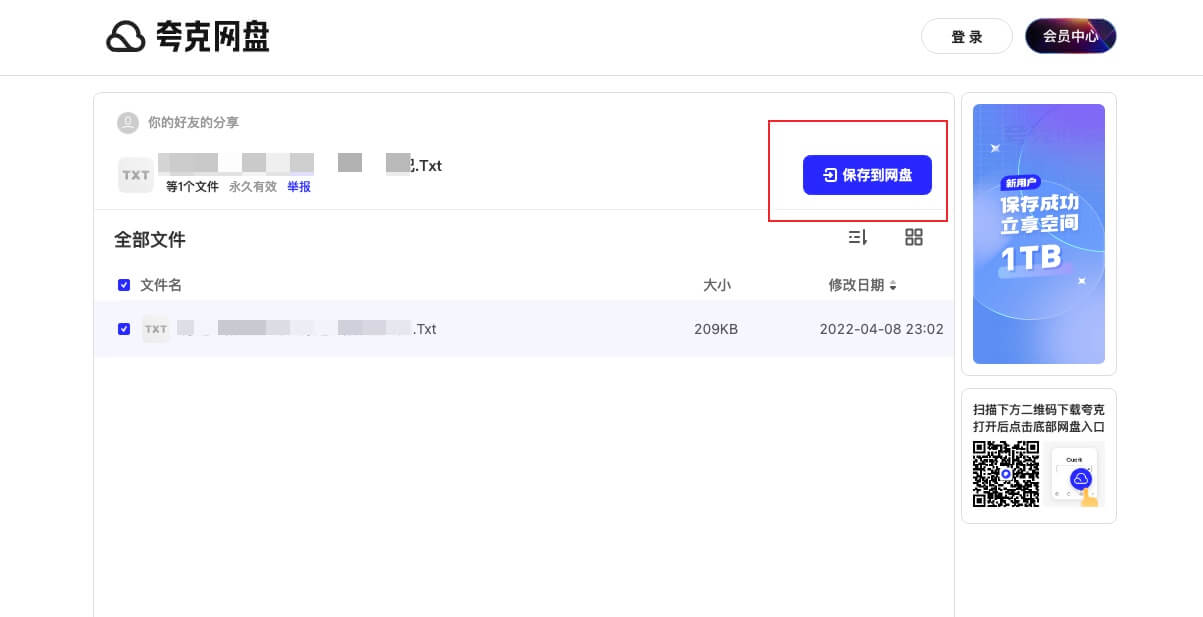
Task: Click the Quark cloud logo icon
Action: point(126,37)
